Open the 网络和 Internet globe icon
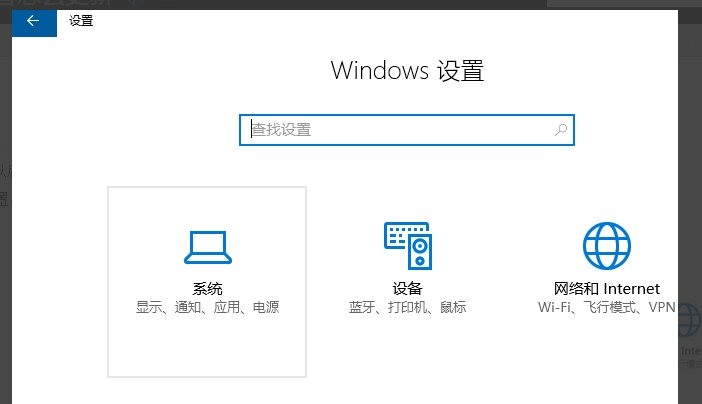This screenshot has height=404, width=702. (607, 245)
